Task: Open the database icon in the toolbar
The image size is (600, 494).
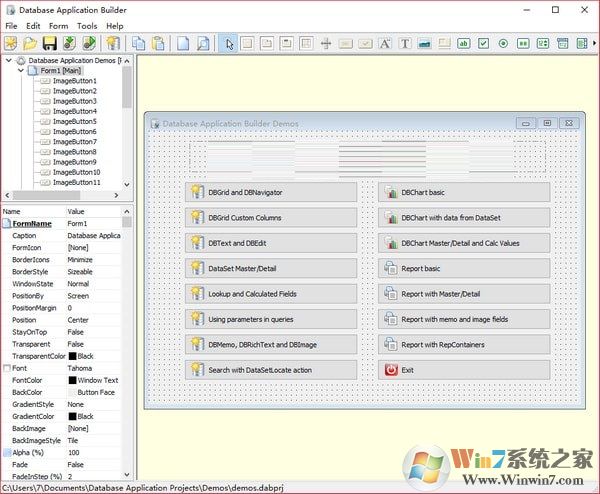Action: coord(113,43)
